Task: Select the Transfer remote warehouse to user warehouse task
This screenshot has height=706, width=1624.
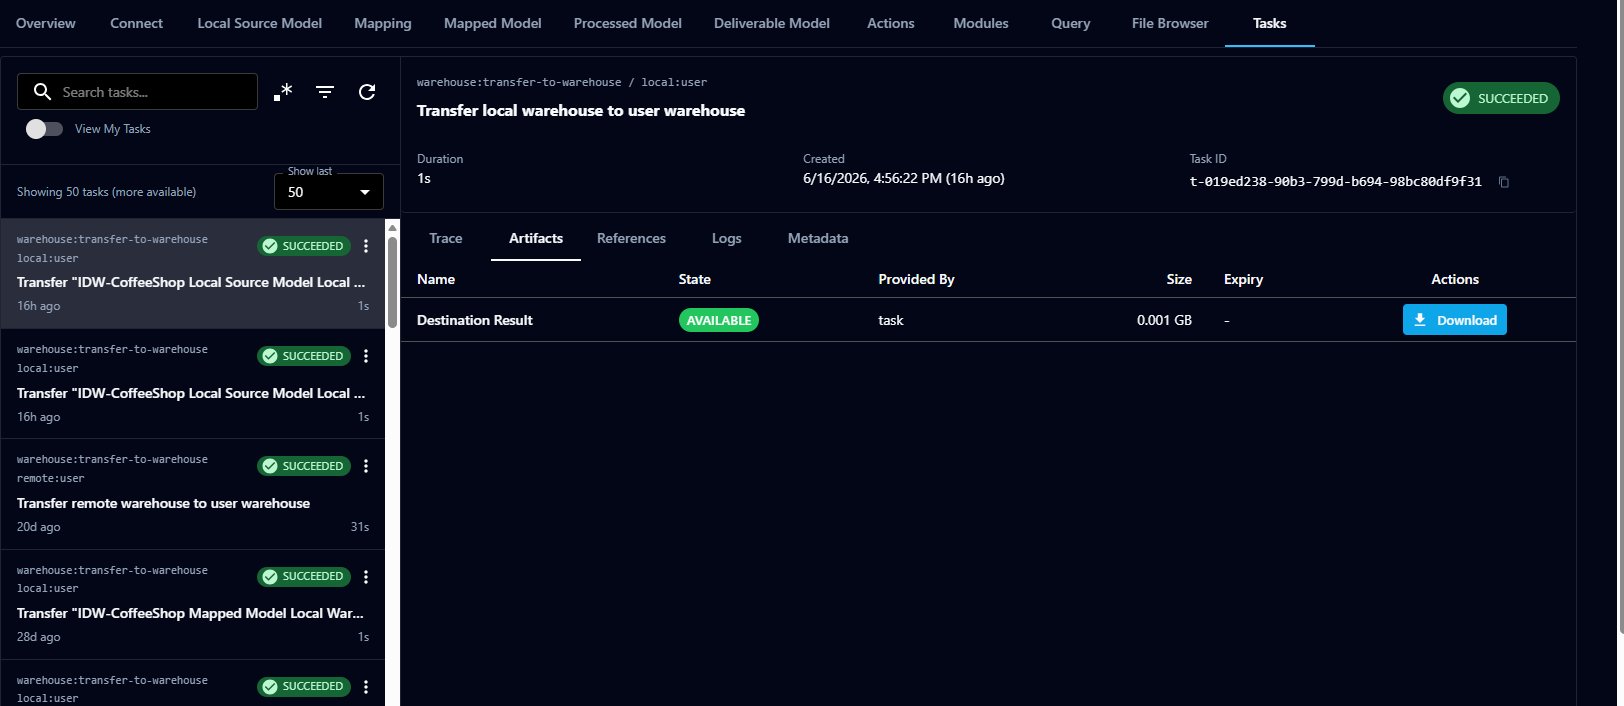Action: tap(193, 494)
